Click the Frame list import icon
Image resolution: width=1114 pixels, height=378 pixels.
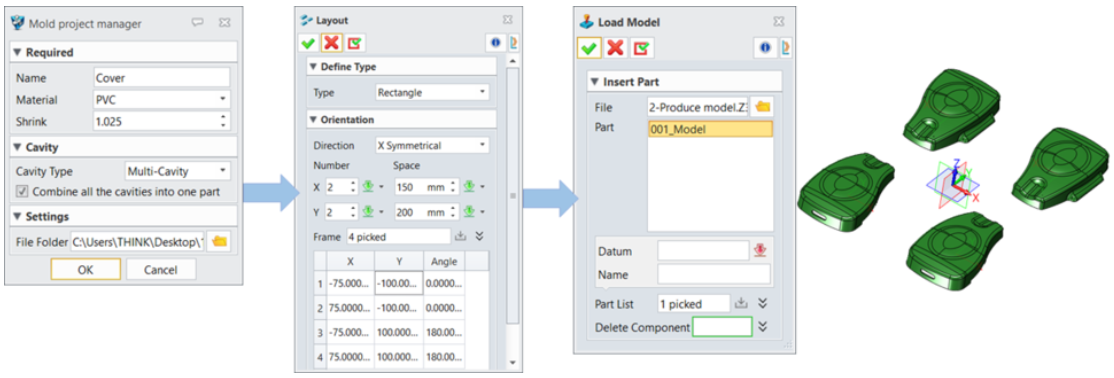coord(460,236)
